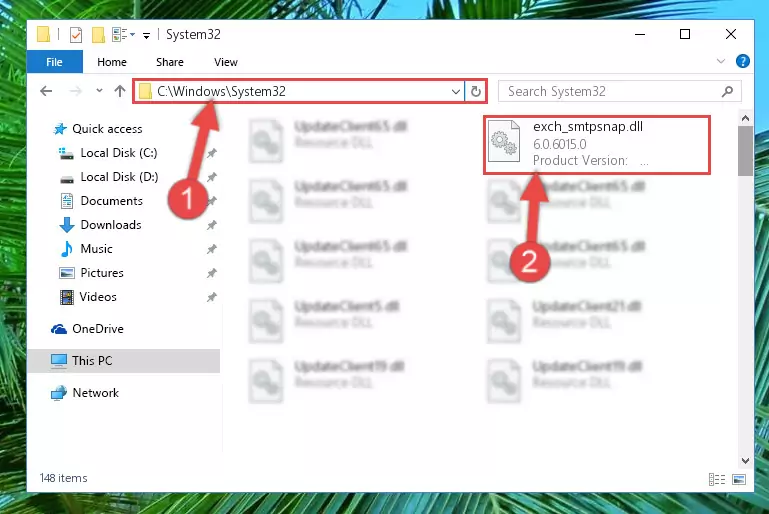Click the pin icon beside Pictures
Viewport: 769px width, 514px height.
pos(211,273)
